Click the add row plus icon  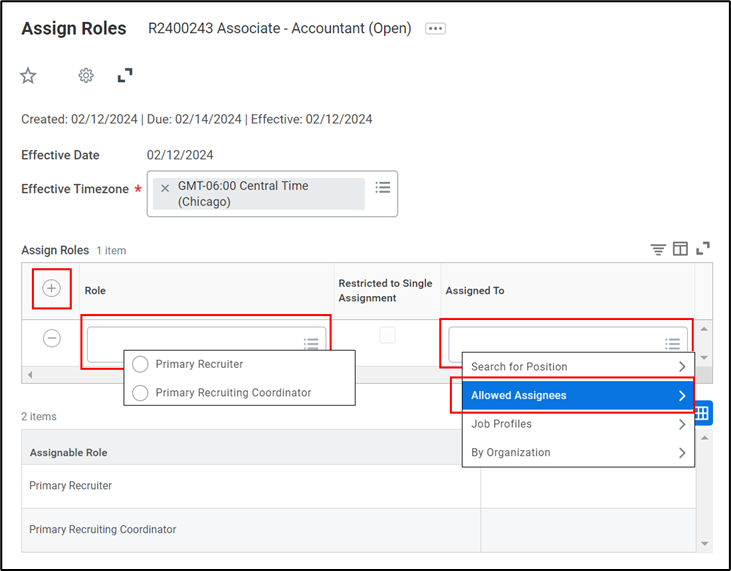tap(52, 289)
